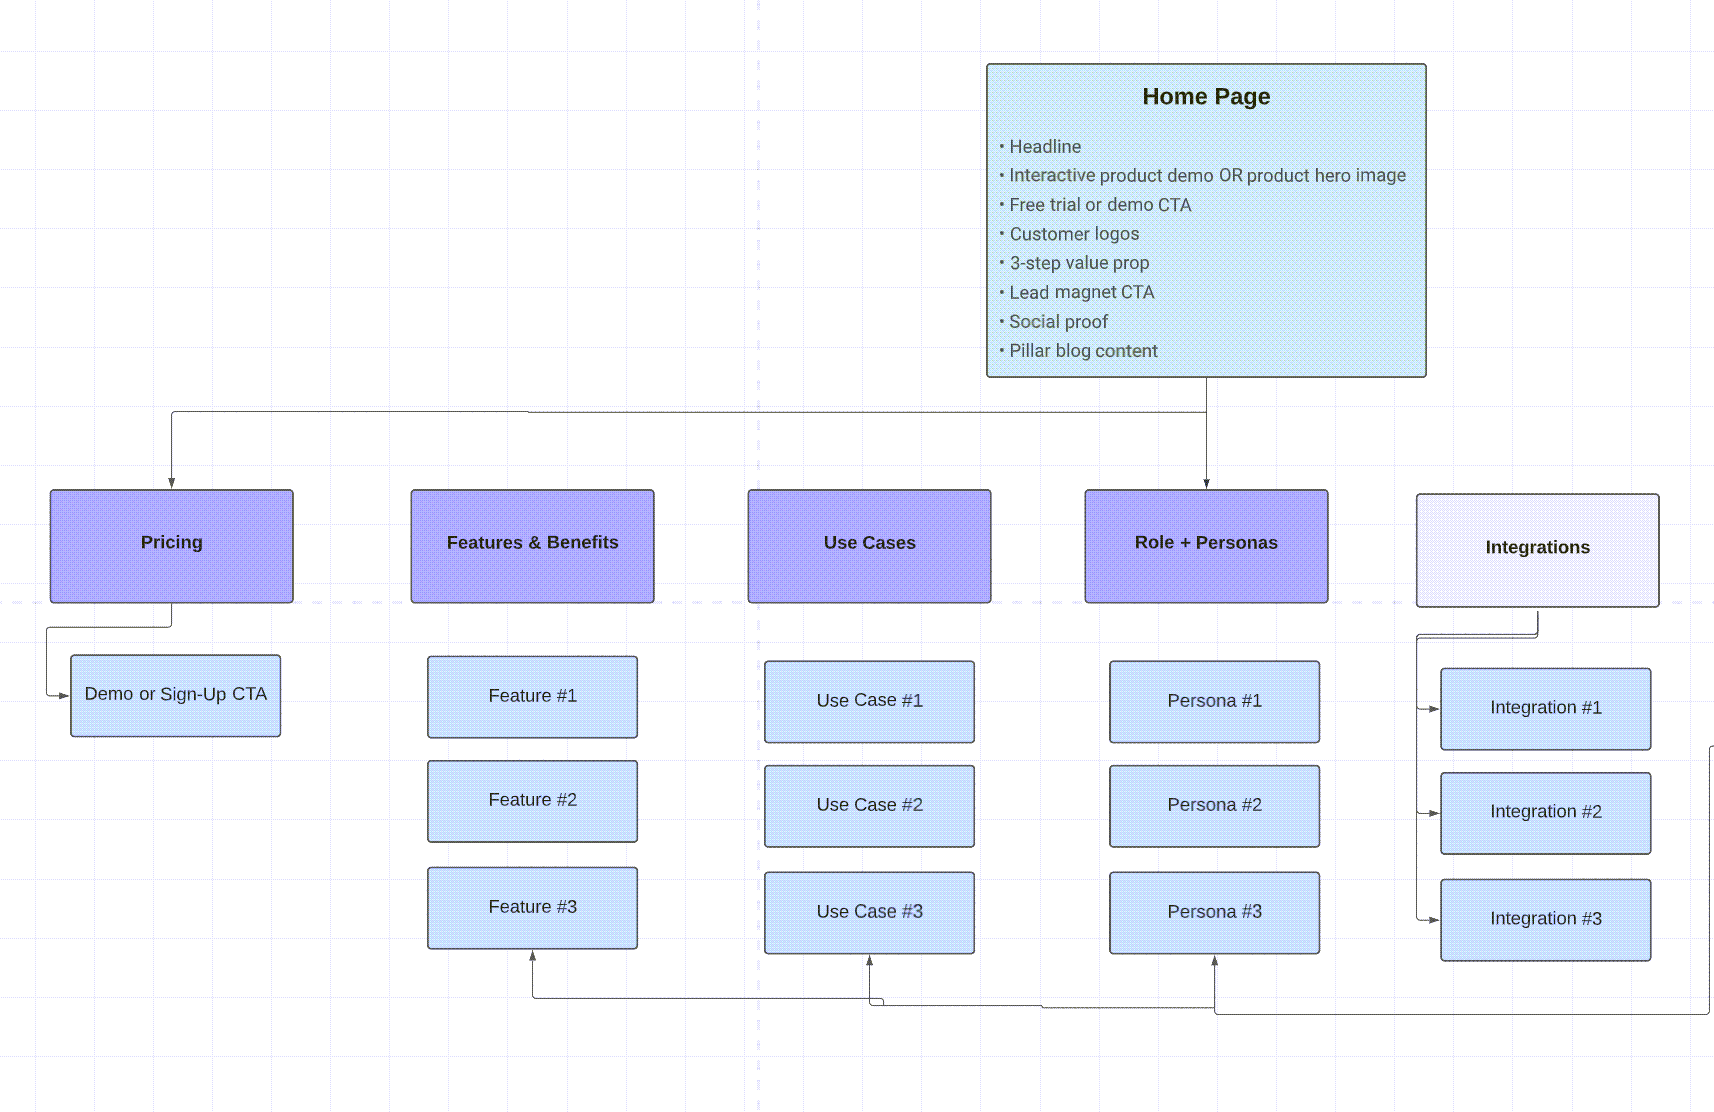Click the Integrations shape
1714x1112 pixels.
point(1537,548)
